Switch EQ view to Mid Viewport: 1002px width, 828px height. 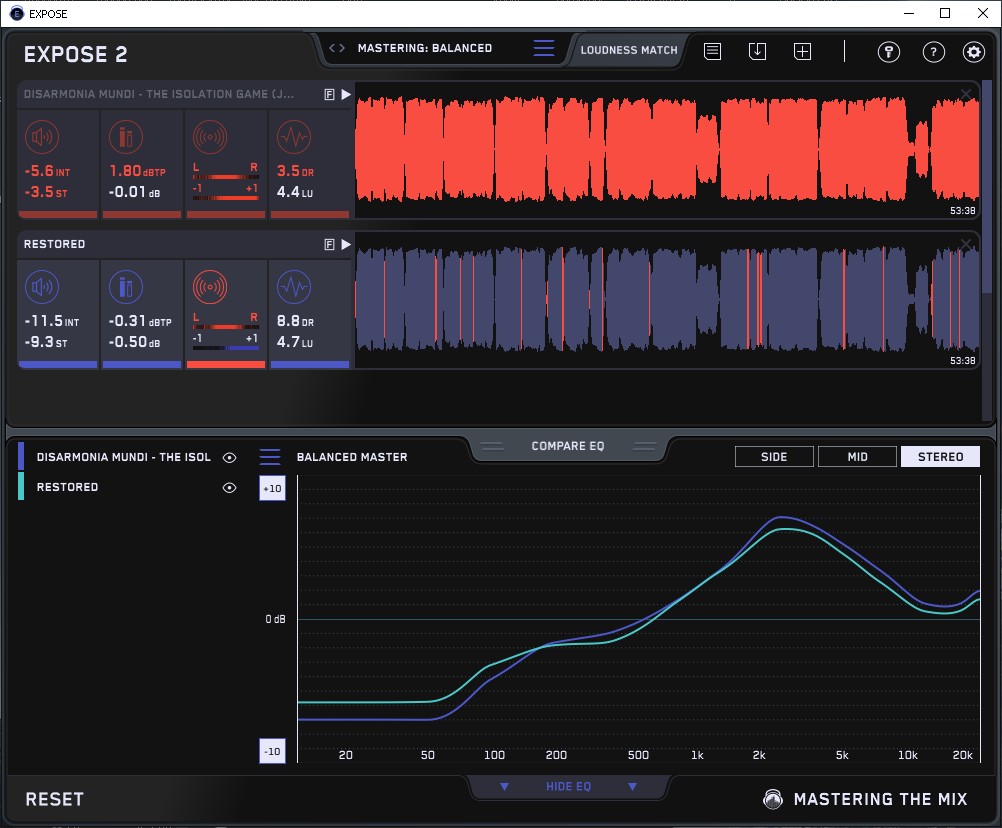click(857, 457)
